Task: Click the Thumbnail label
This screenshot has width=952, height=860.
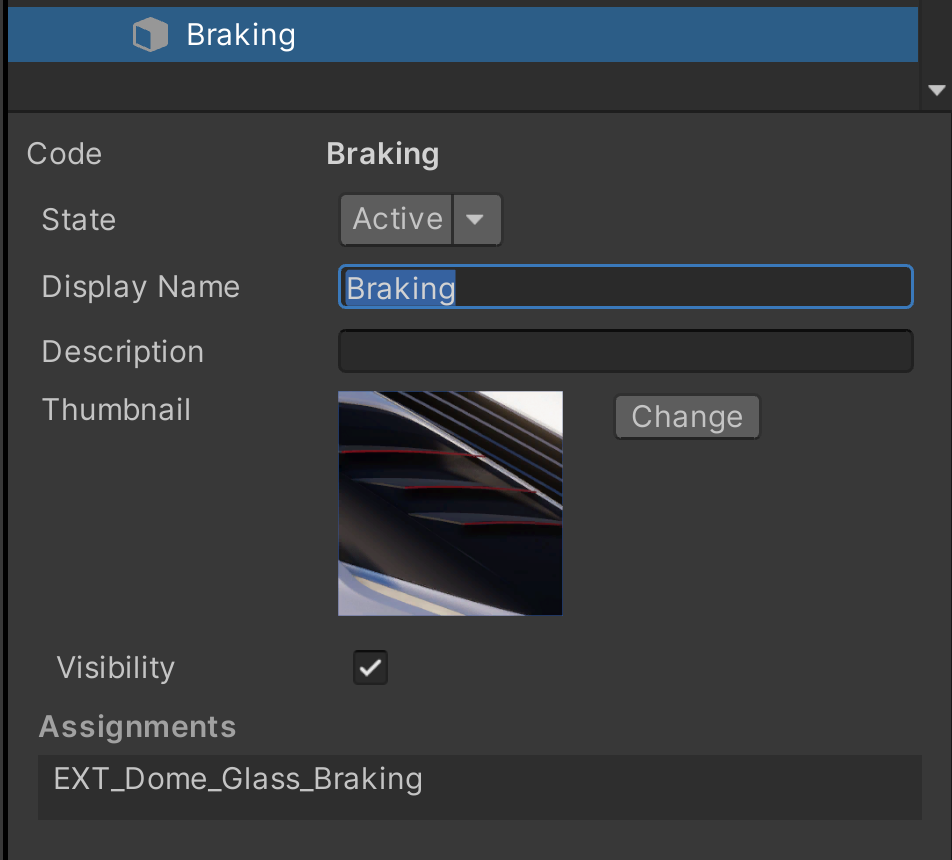Action: coord(116,410)
